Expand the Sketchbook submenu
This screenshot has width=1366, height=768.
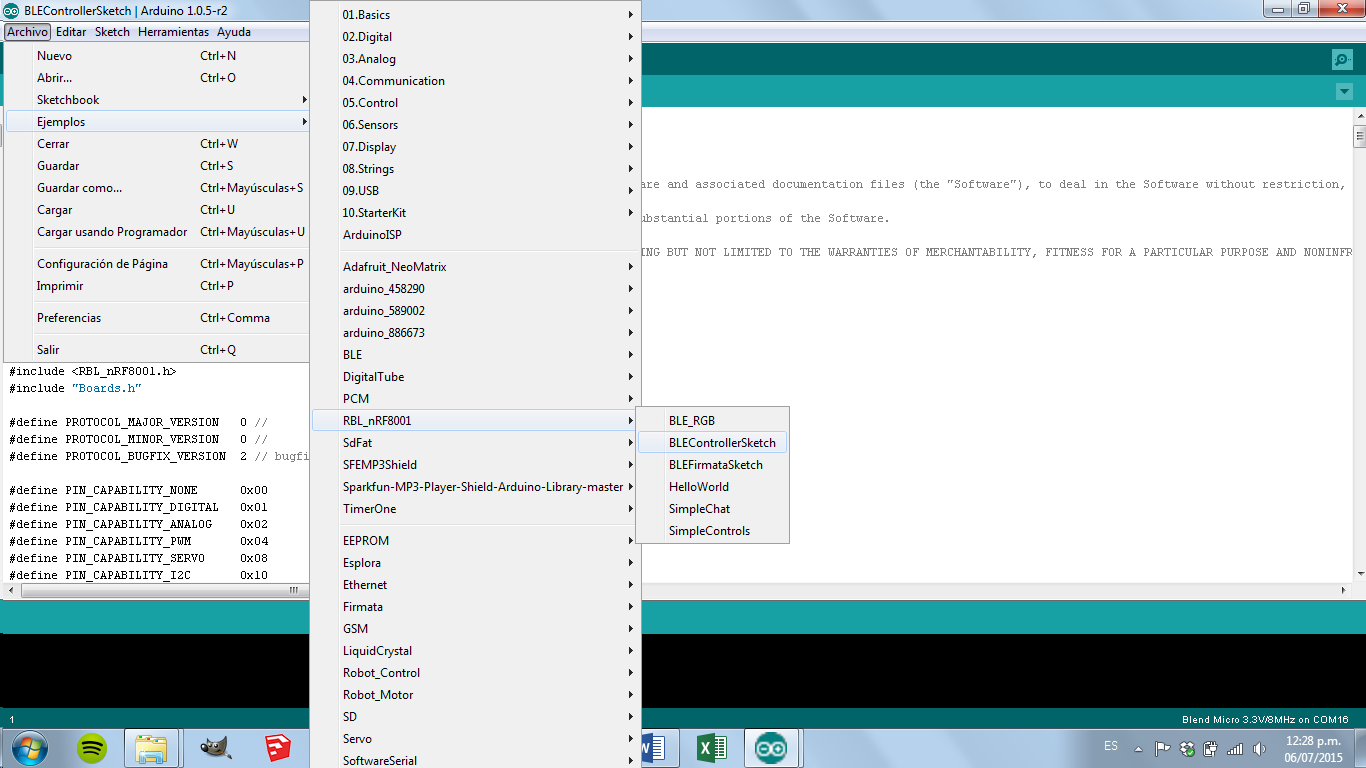pyautogui.click(x=158, y=100)
